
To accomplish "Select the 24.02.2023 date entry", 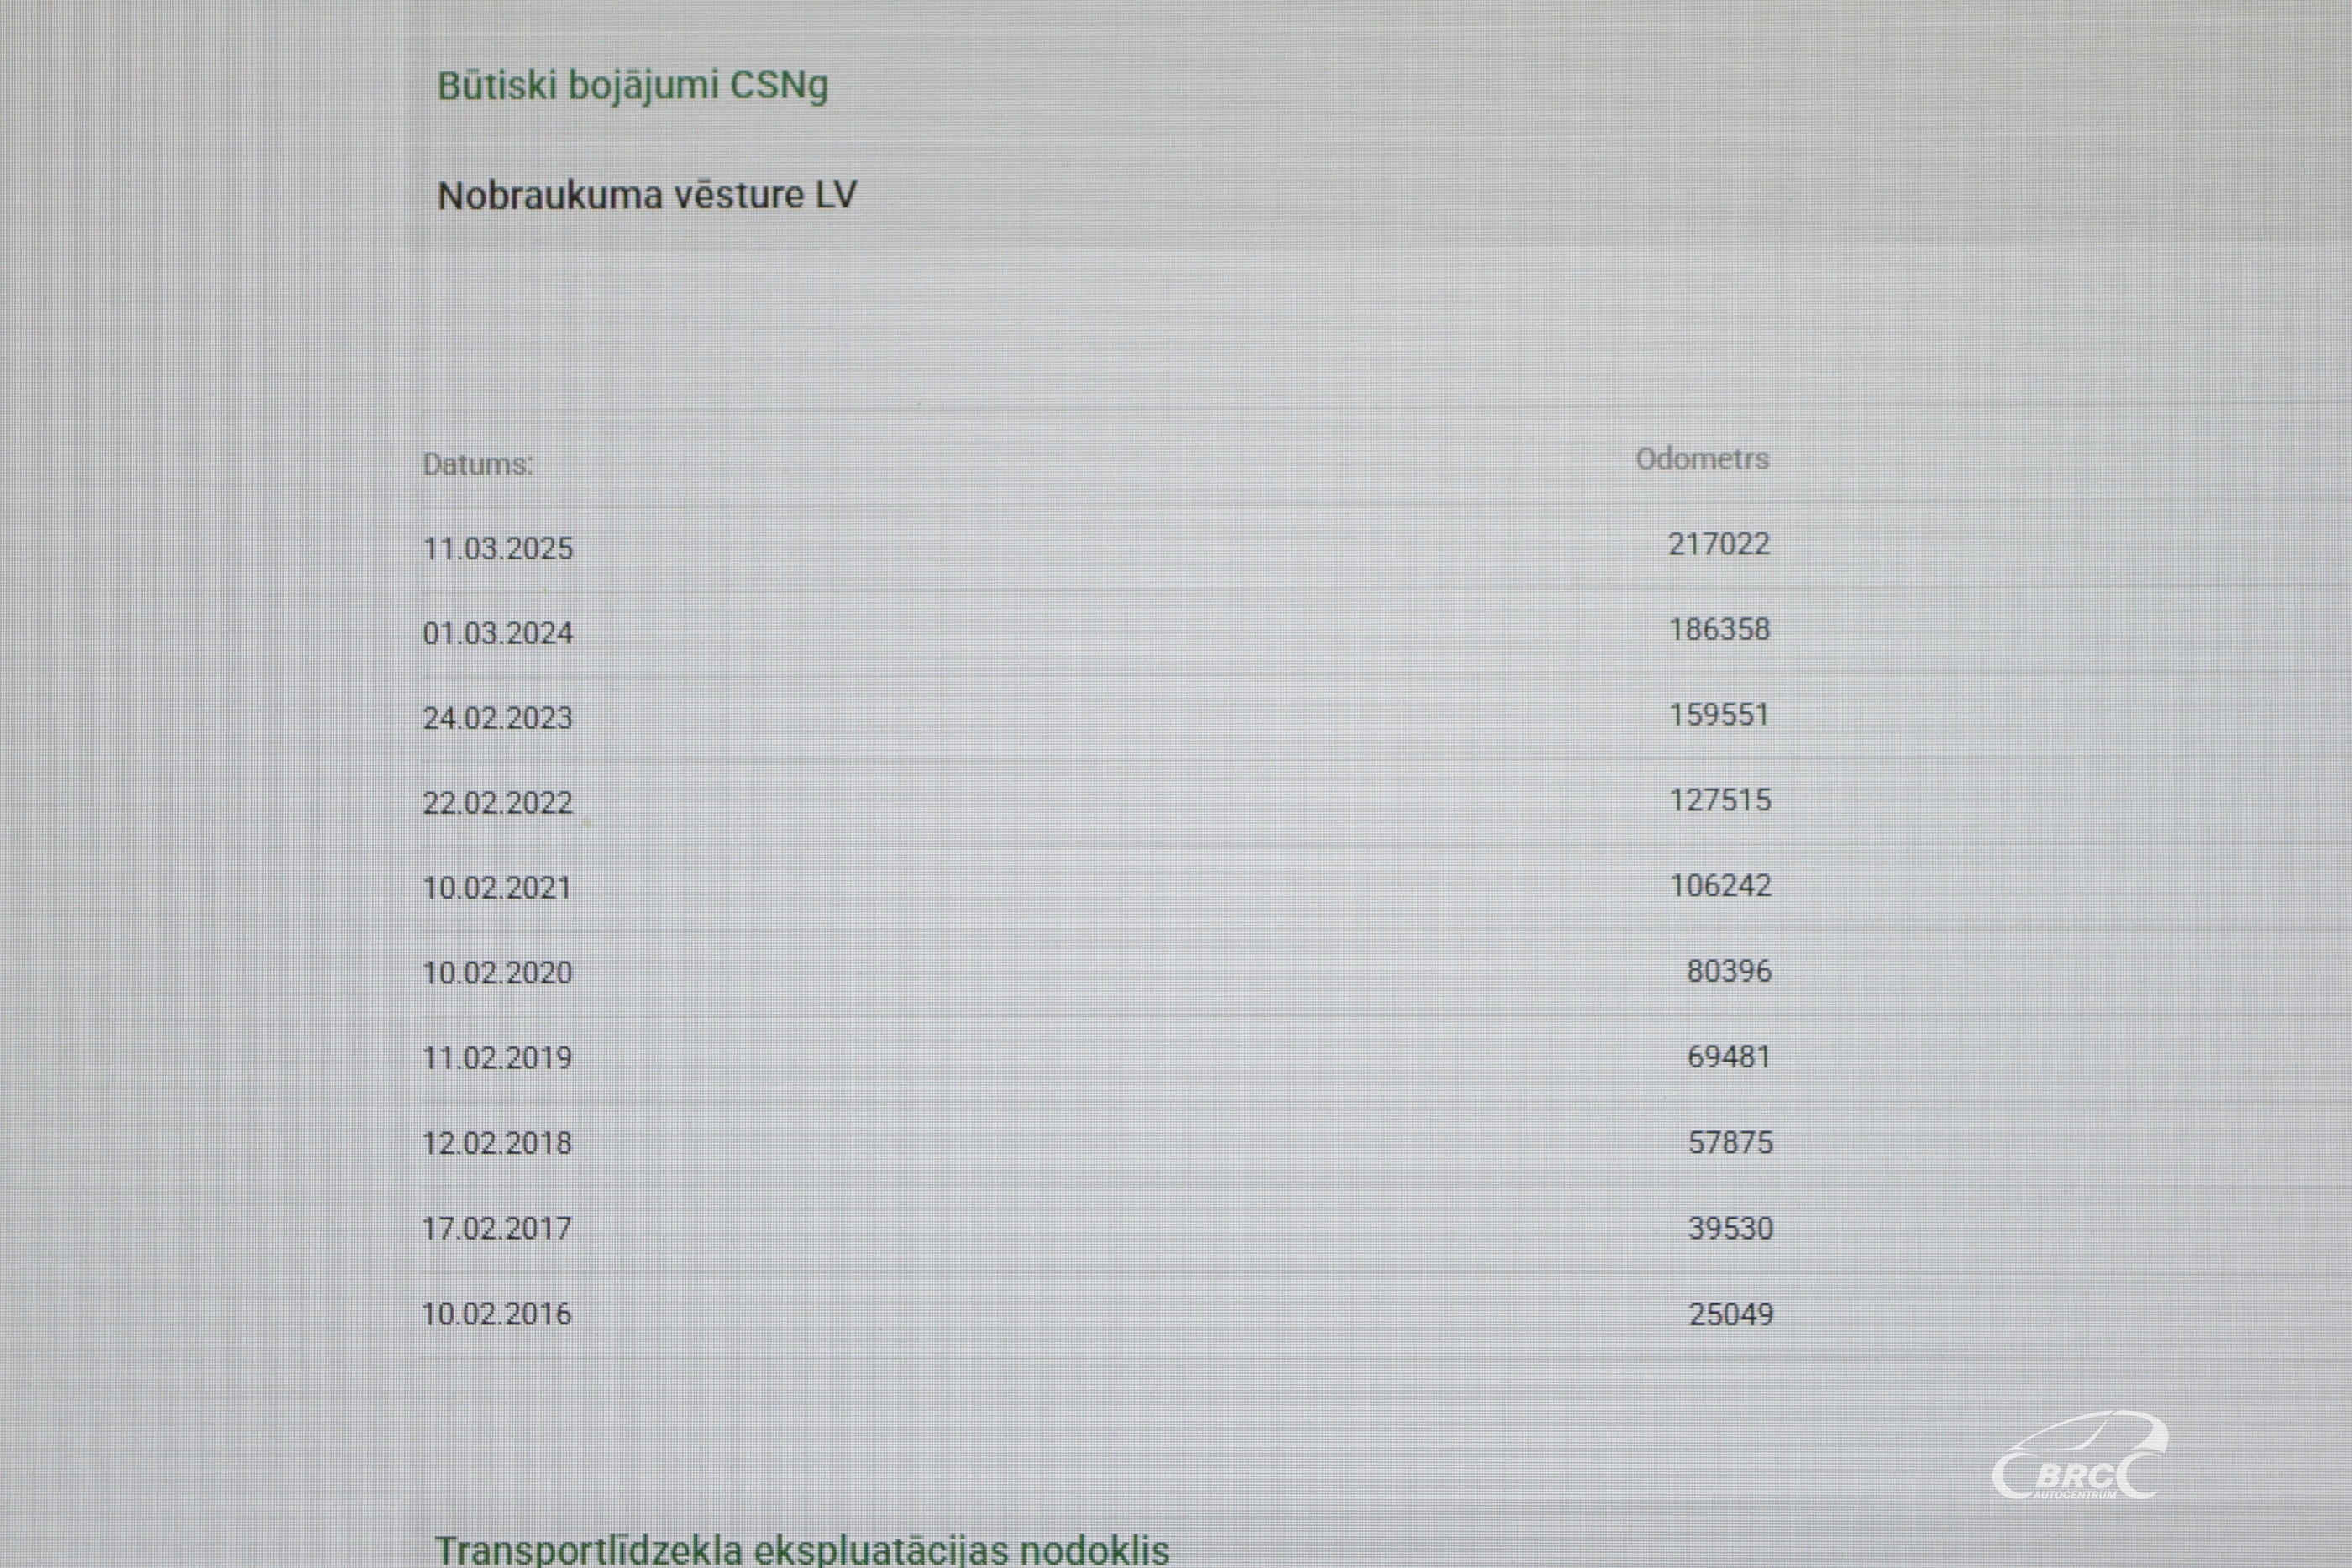I will [x=497, y=718].
